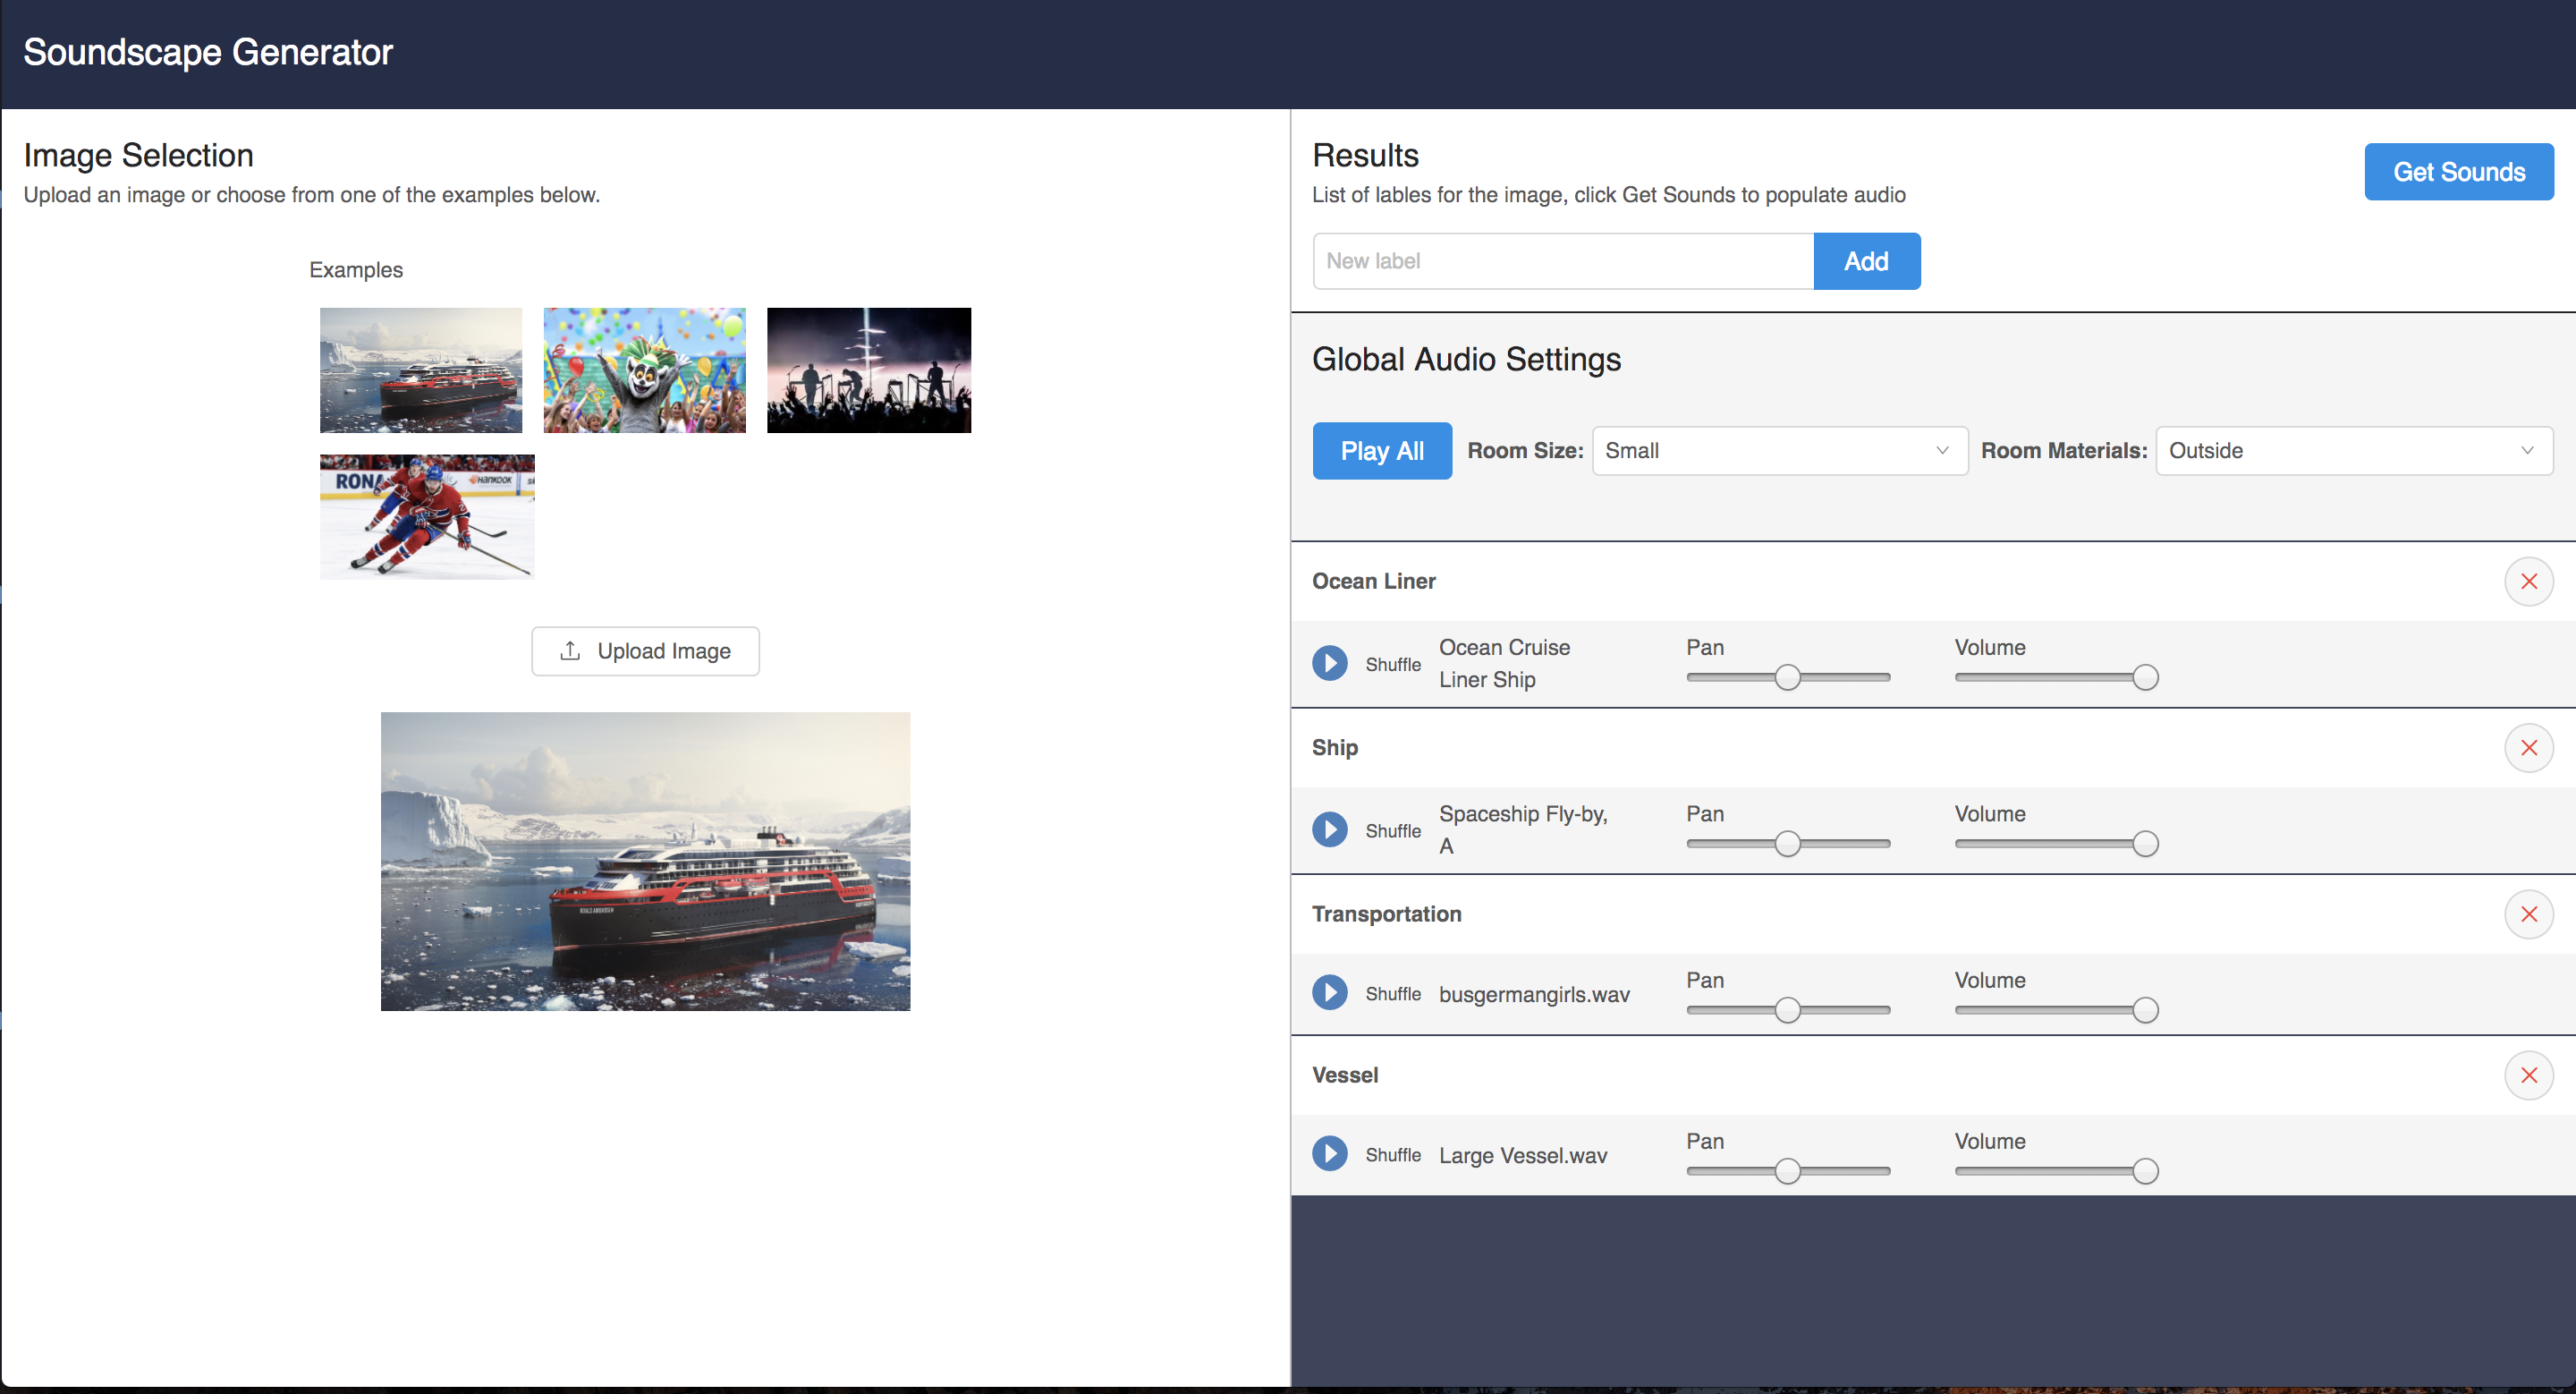Click Get Sounds button in Results panel

click(x=2461, y=170)
